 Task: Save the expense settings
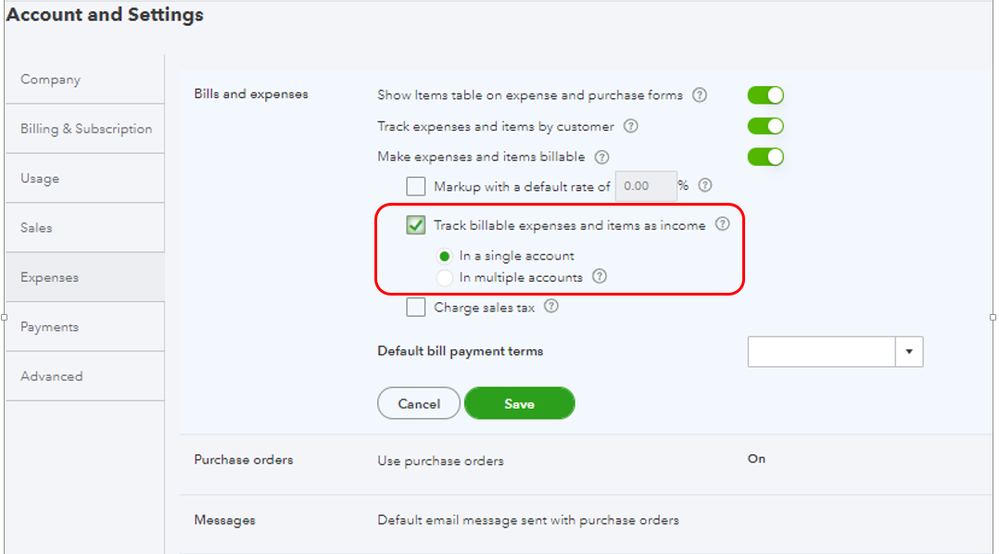[x=519, y=404]
